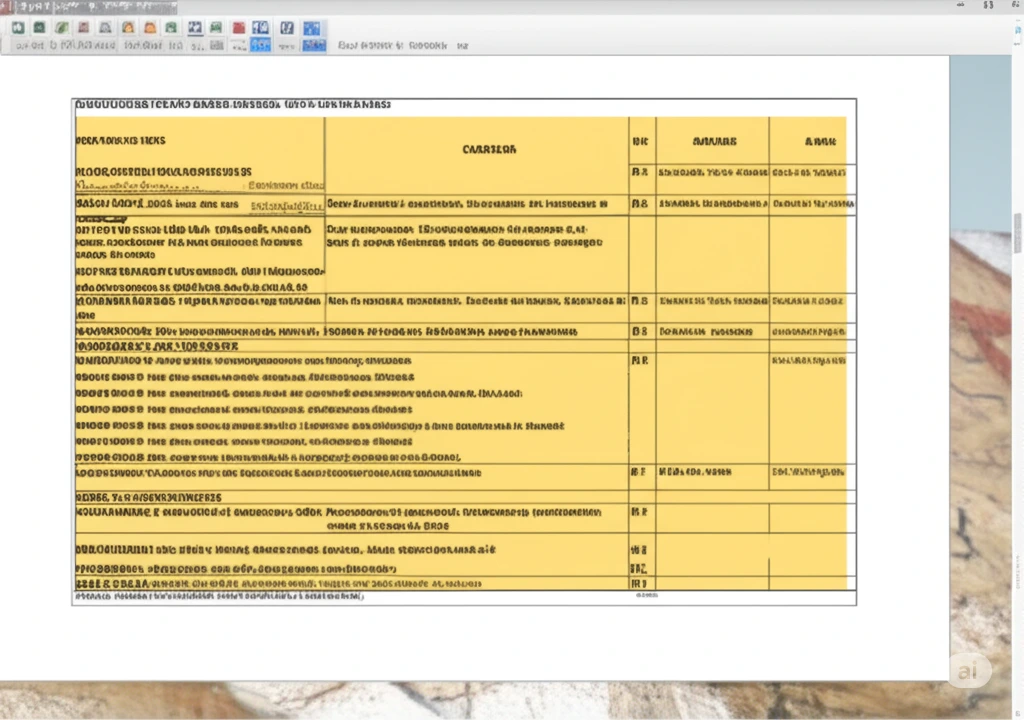
Task: Click the solid red square toolbar icon
Action: pyautogui.click(x=239, y=28)
